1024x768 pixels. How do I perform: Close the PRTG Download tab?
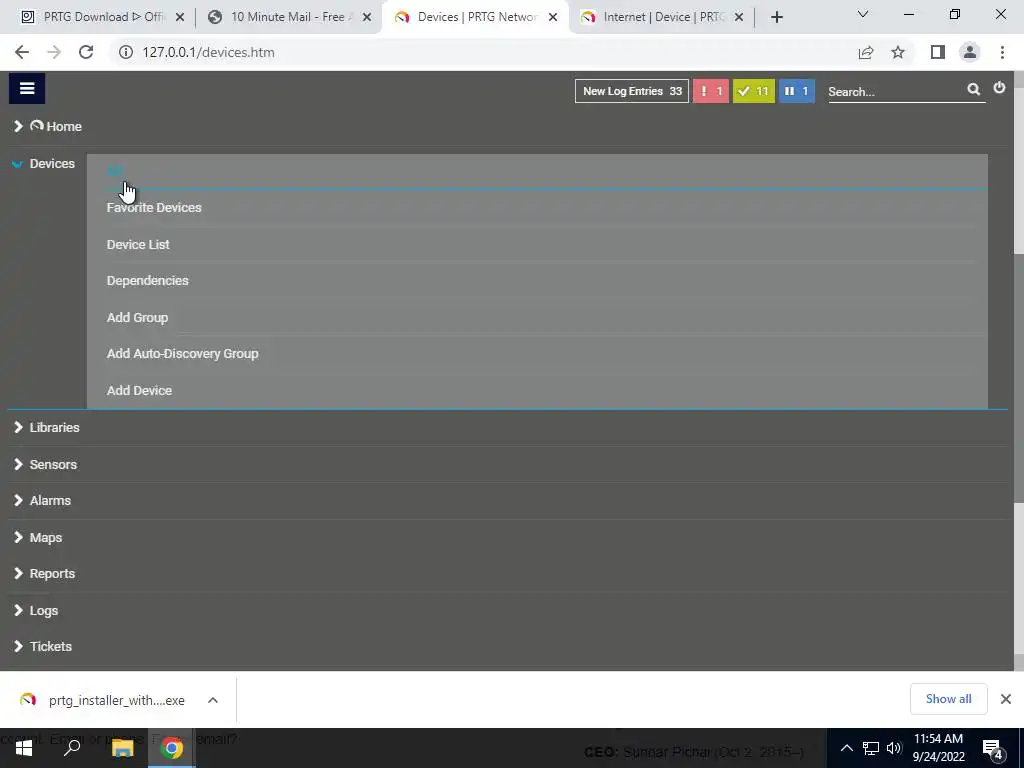point(180,18)
